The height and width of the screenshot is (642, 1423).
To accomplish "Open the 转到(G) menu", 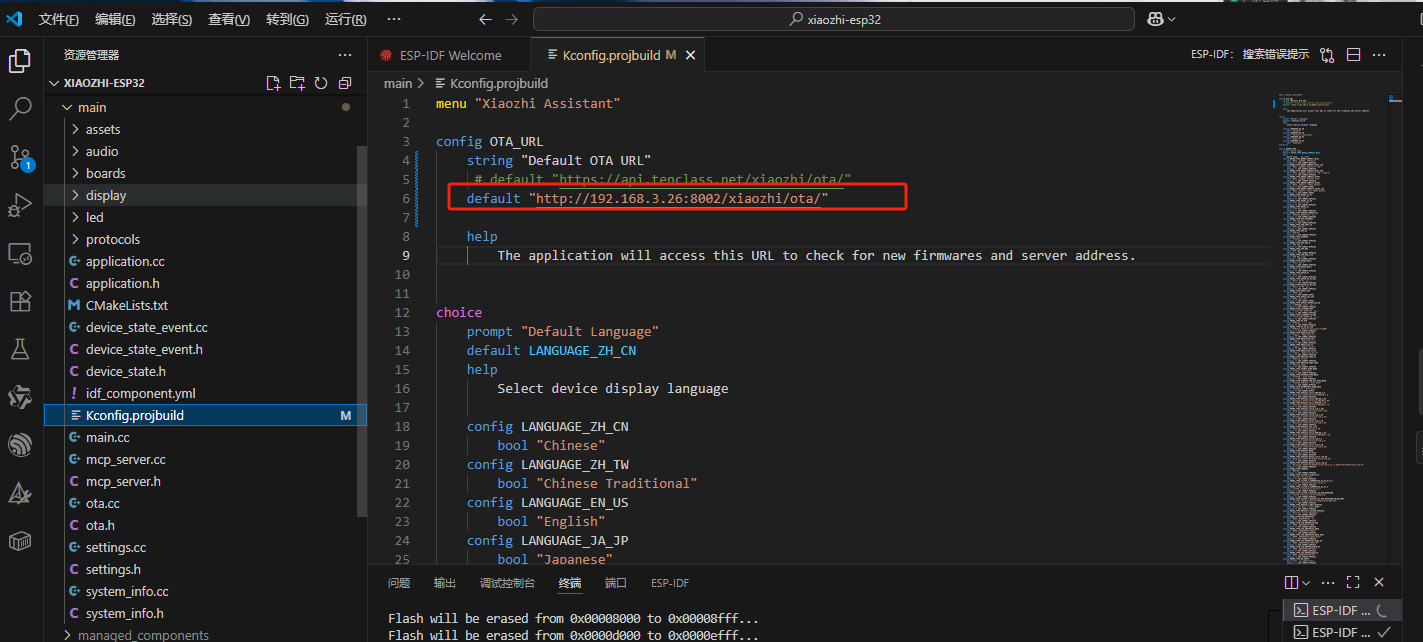I will click(x=287, y=19).
